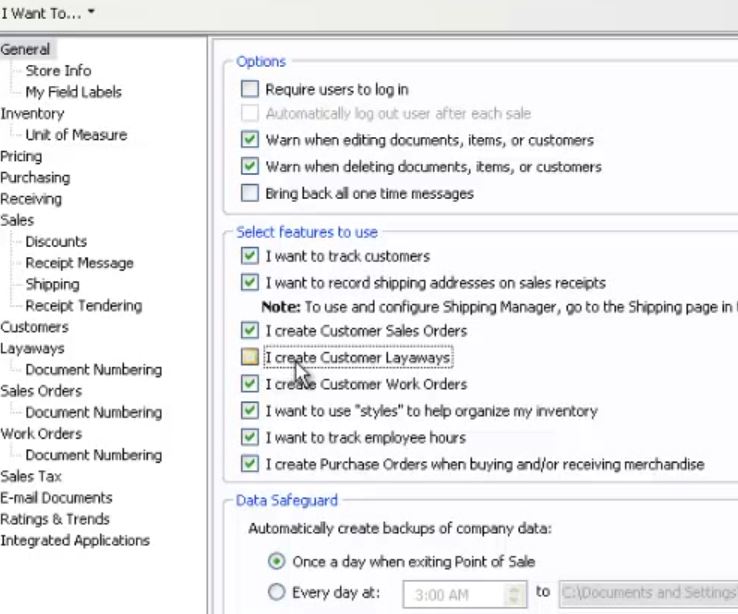
Task: Select Once a day when exiting option
Action: (277, 561)
